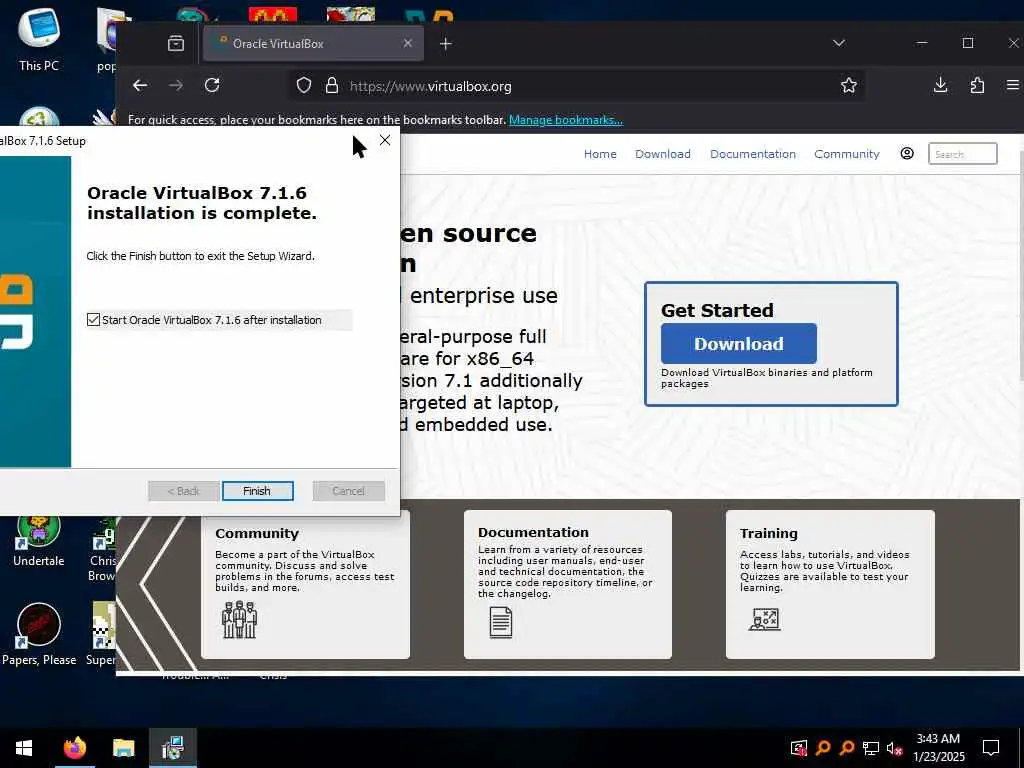The image size is (1024, 768).
Task: Reload the VirtualBox page
Action: tap(212, 86)
